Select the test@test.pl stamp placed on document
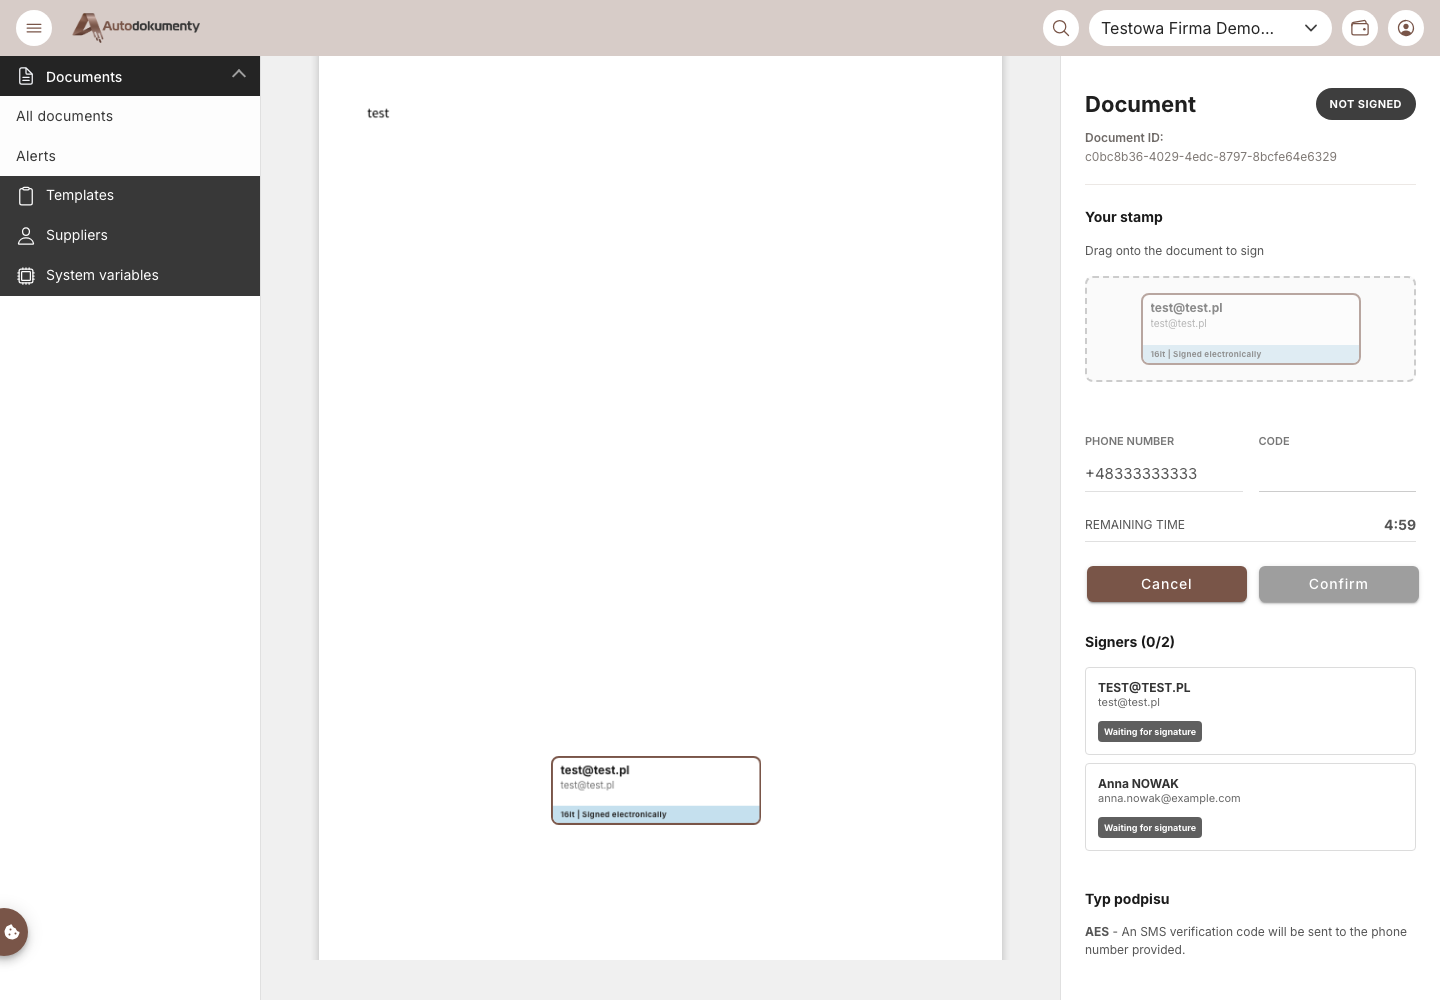This screenshot has width=1440, height=1000. (x=656, y=790)
